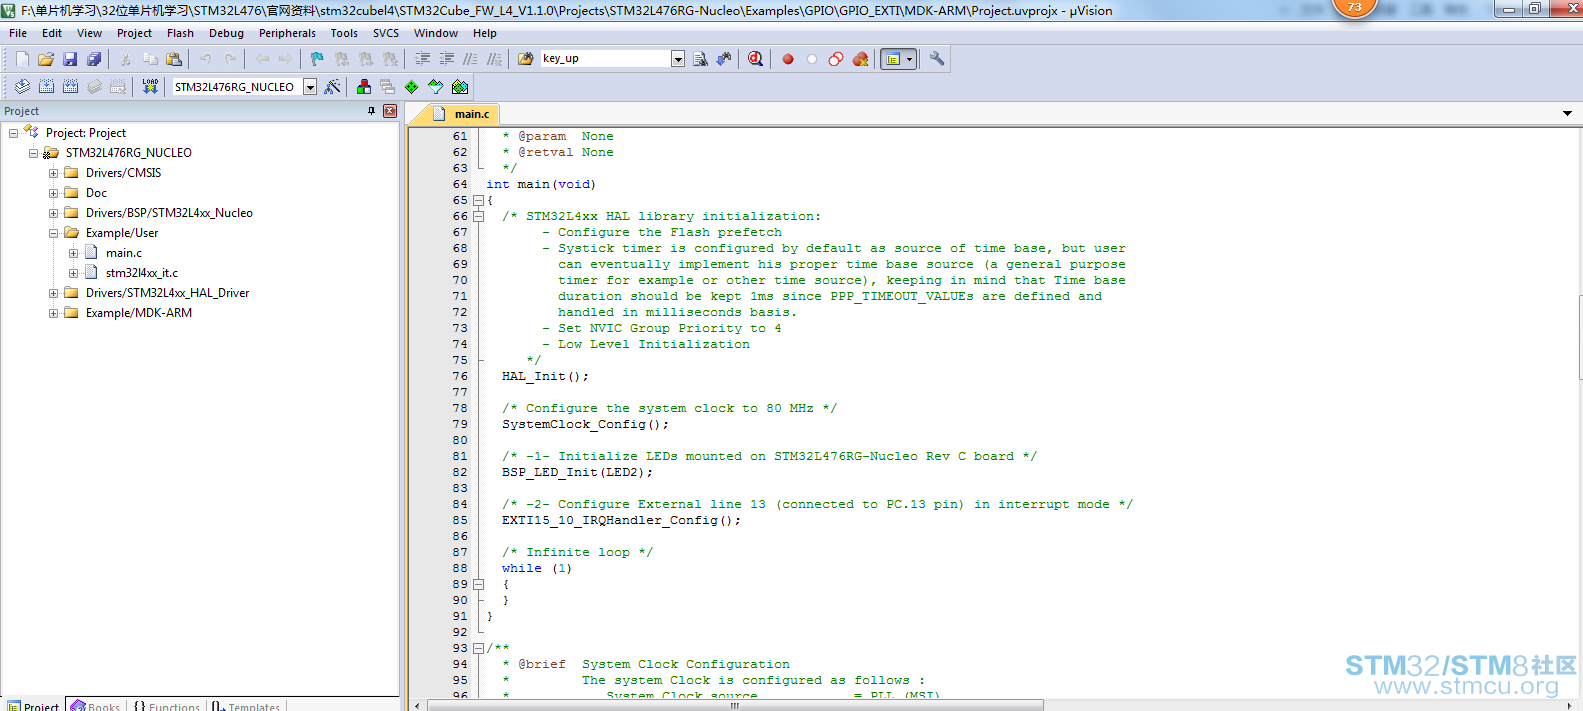The image size is (1583, 711).
Task: Create a new file with toolbar icon
Action: click(x=22, y=59)
